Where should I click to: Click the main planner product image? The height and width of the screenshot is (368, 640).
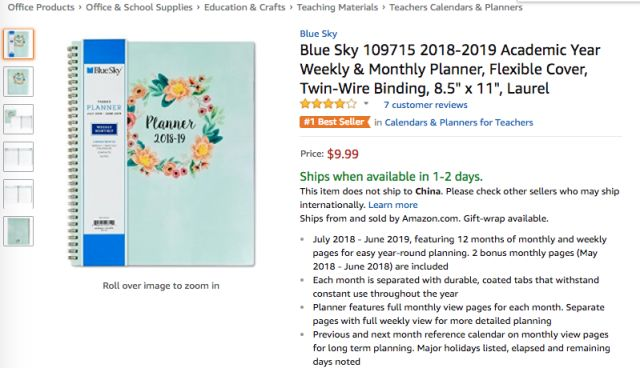click(162, 153)
